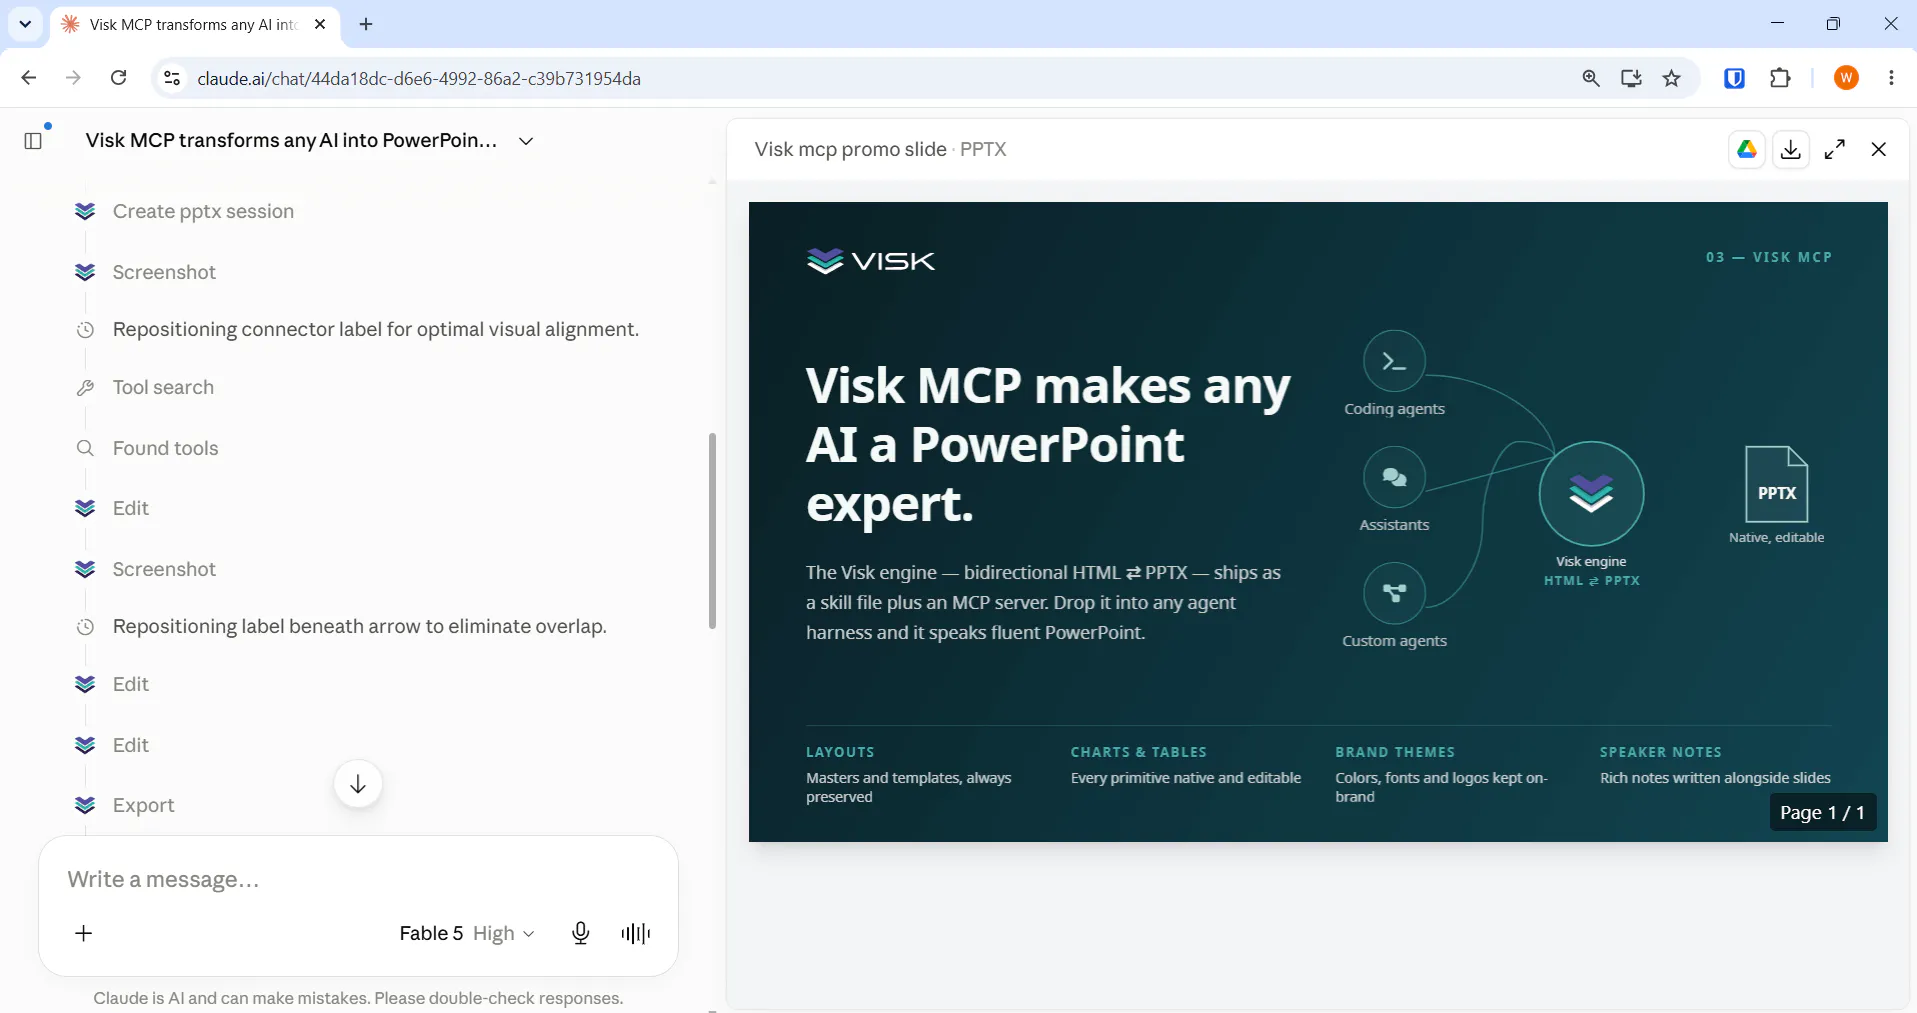Click the magnifier icon beside Found tools
1917x1013 pixels.
pyautogui.click(x=85, y=448)
